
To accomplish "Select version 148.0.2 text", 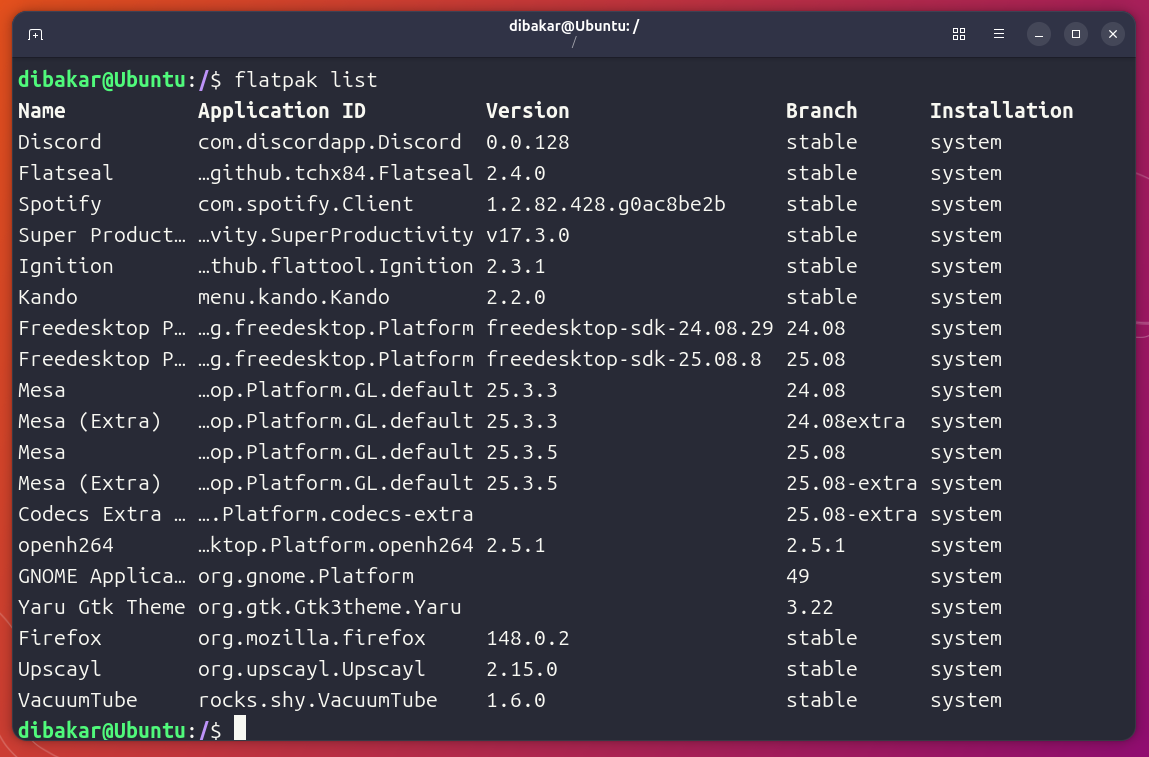I will [528, 638].
